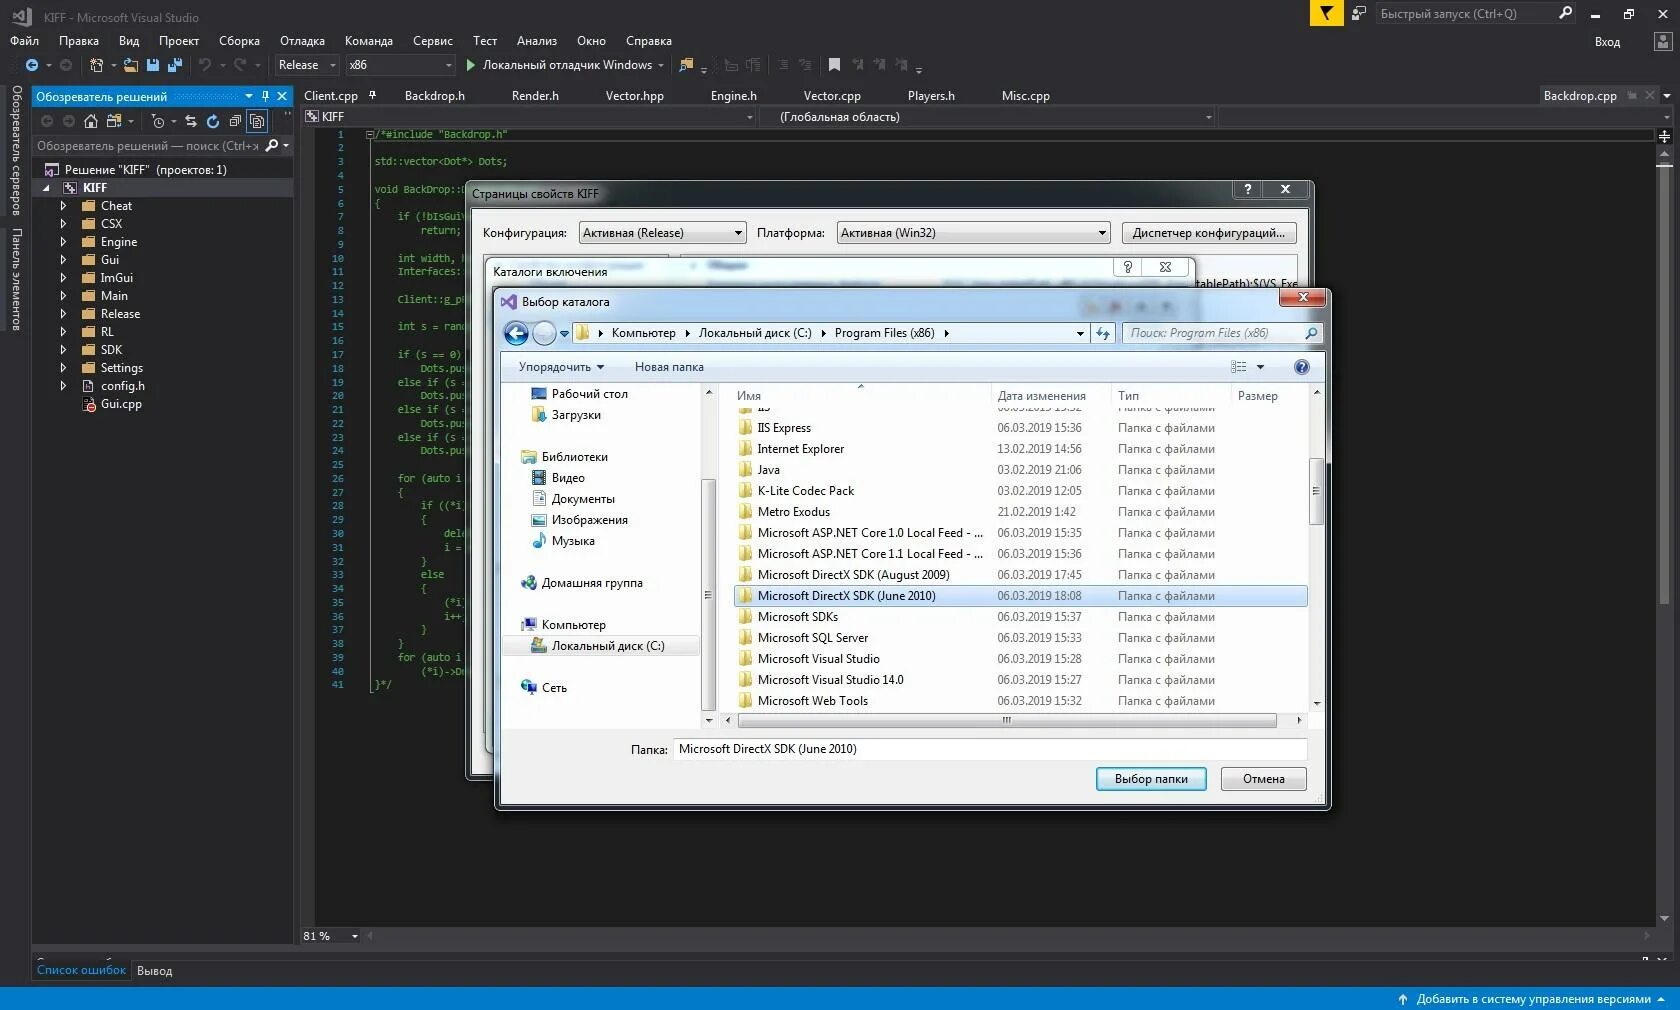Switch to the Render.h tab

click(535, 96)
